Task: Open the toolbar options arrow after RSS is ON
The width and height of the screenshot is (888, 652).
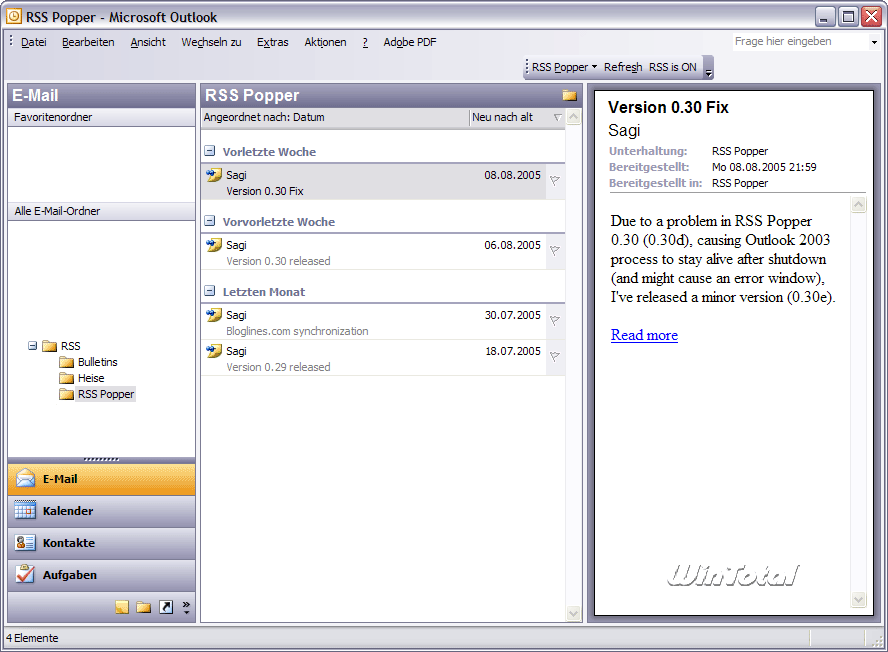Action: [708, 67]
